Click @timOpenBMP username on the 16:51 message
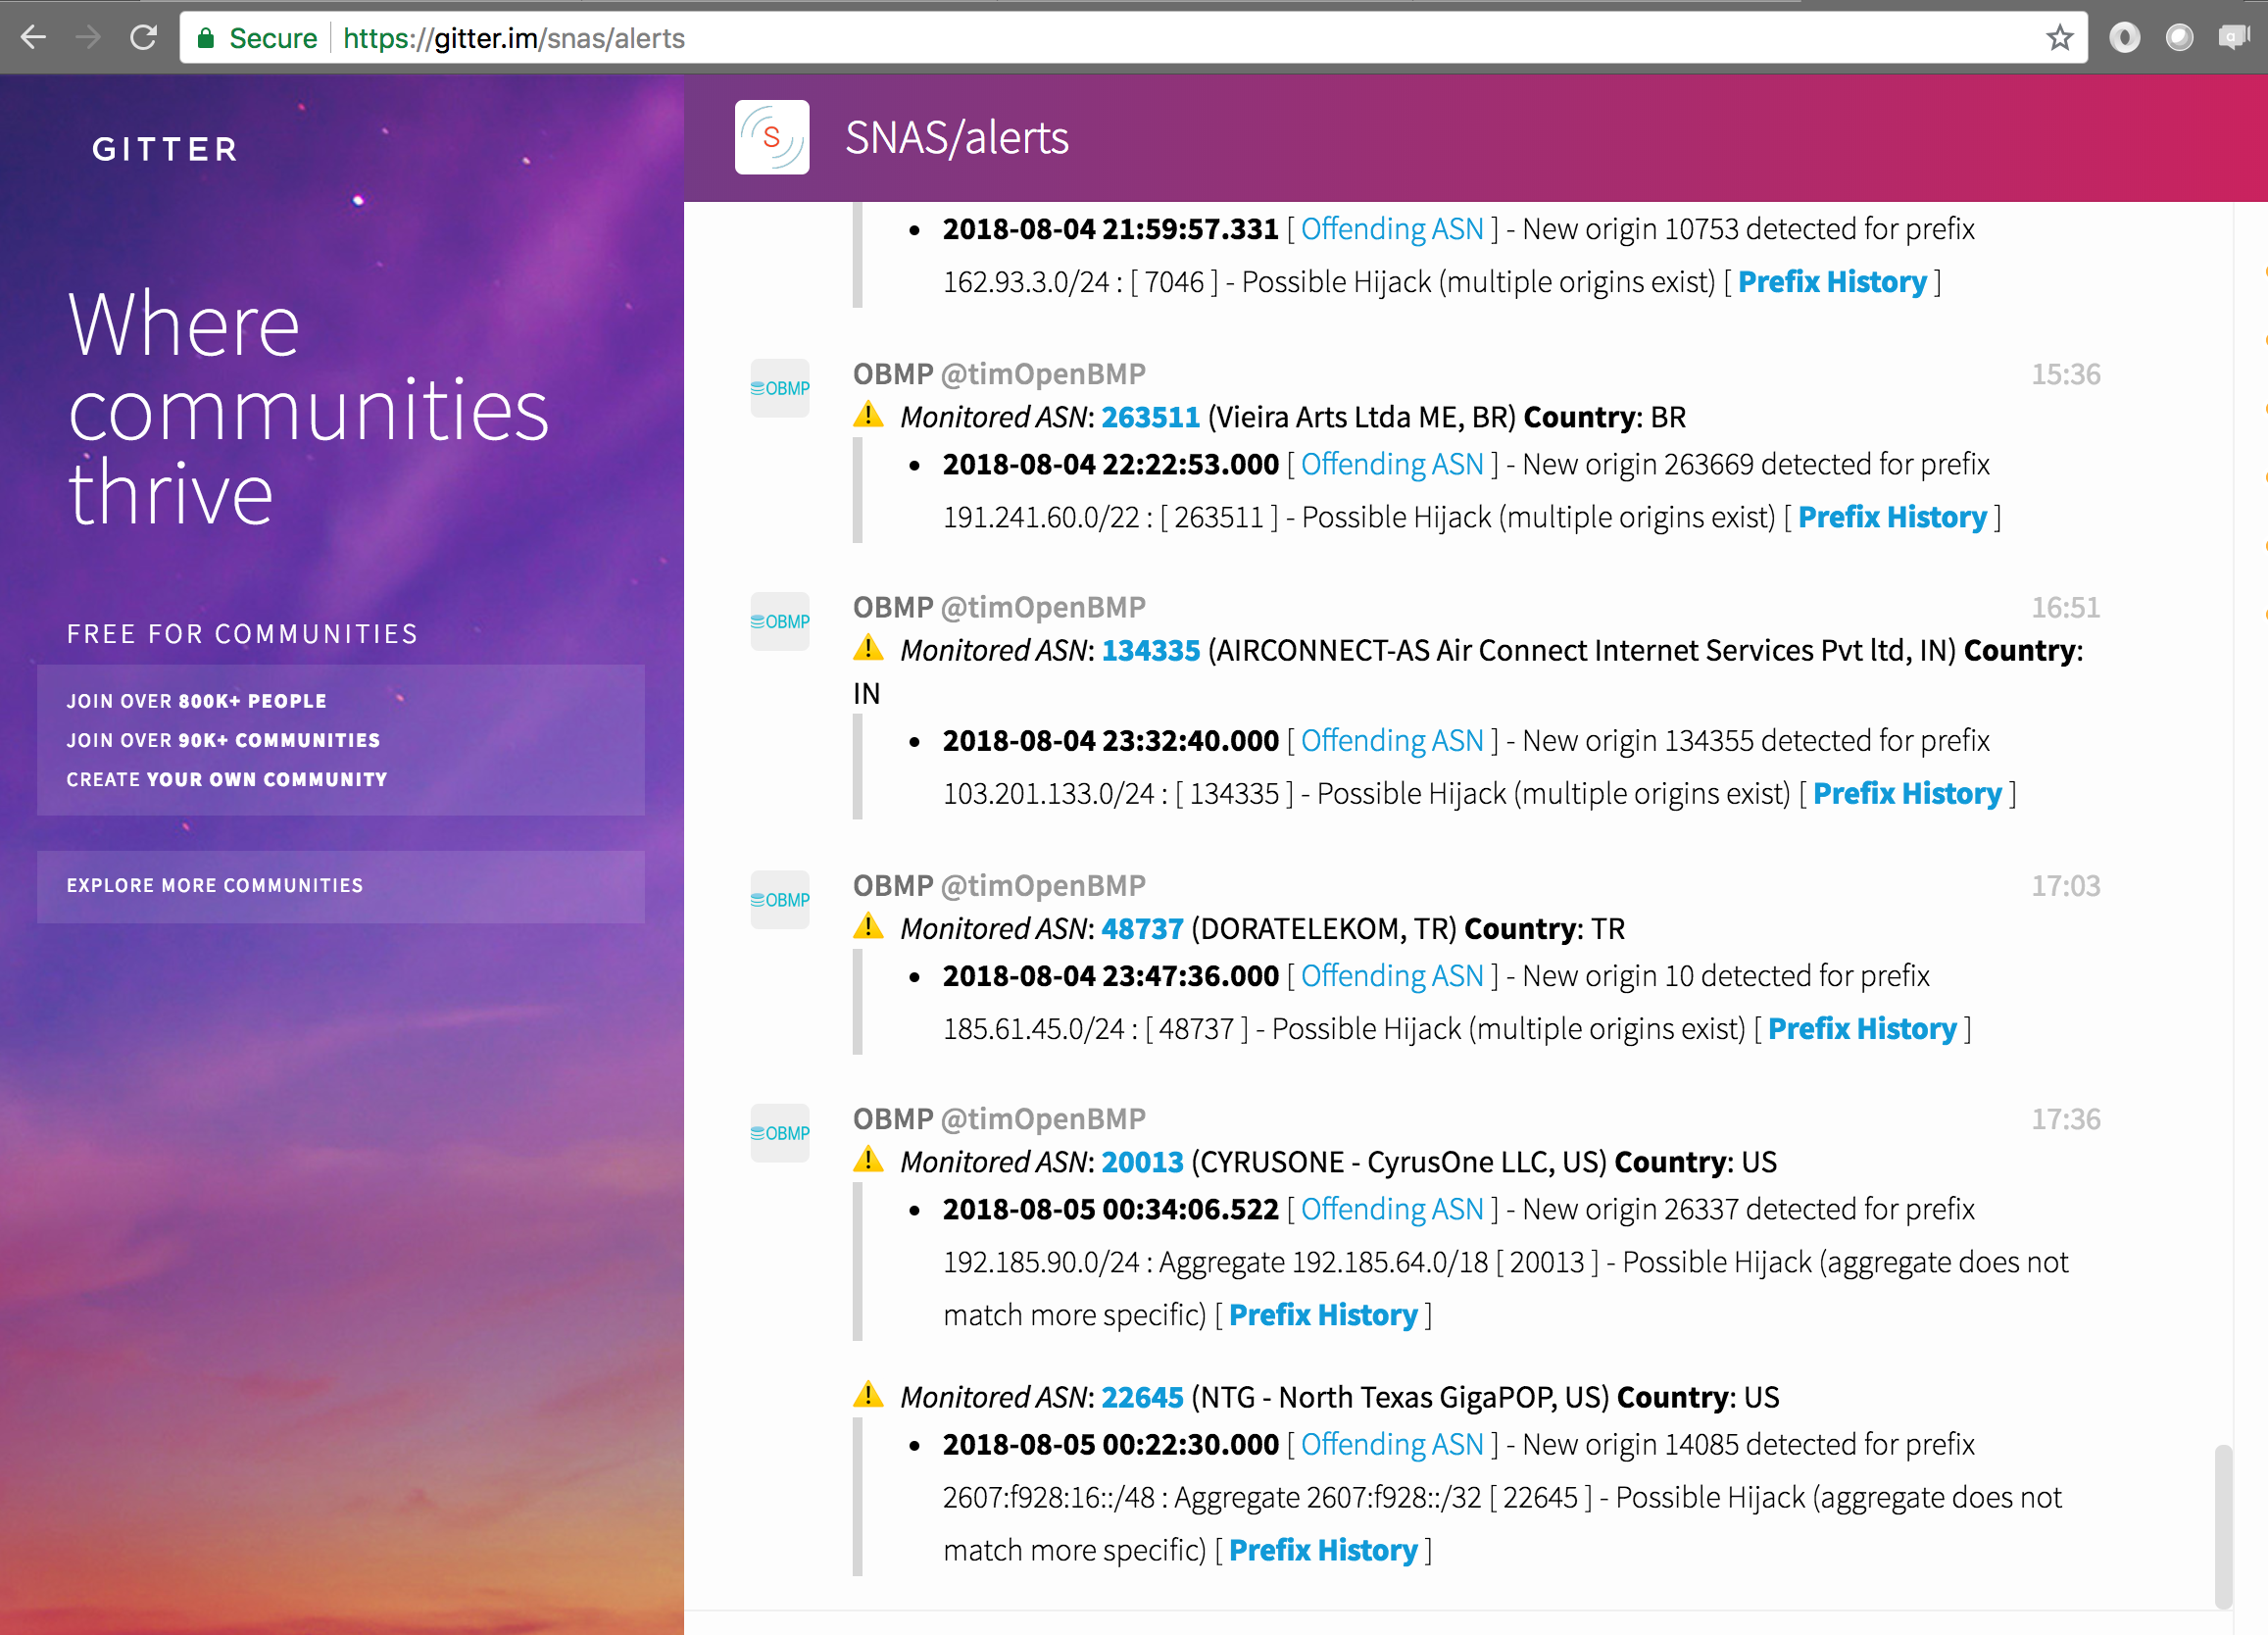 point(1043,607)
